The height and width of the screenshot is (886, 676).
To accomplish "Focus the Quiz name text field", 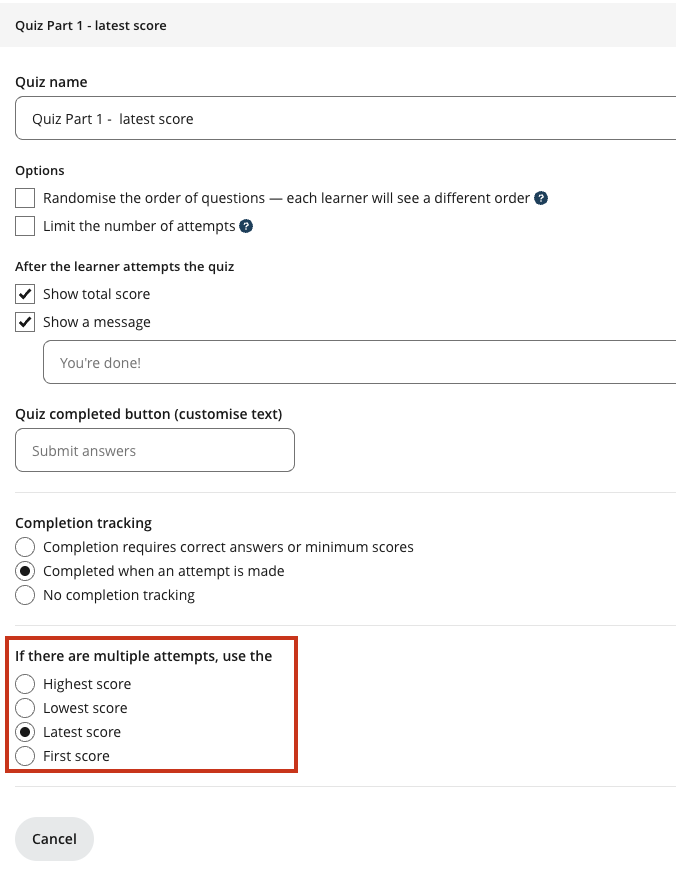I will (345, 118).
